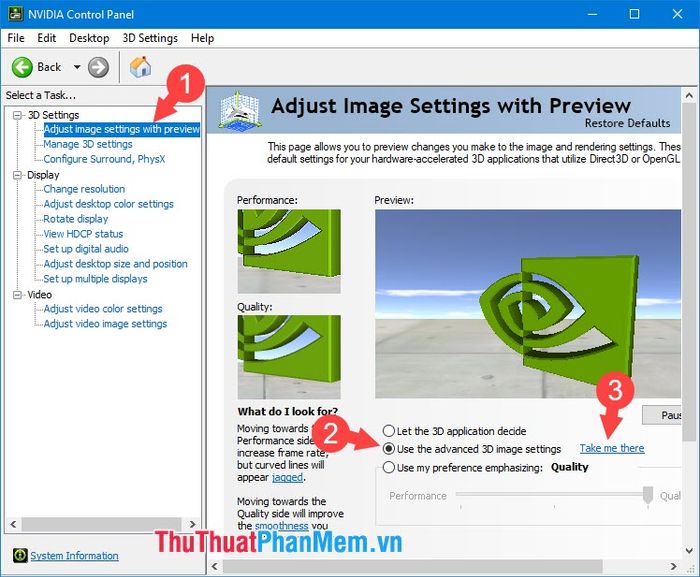Open the Home icon in toolbar
This screenshot has height=577, width=700.
pos(141,67)
